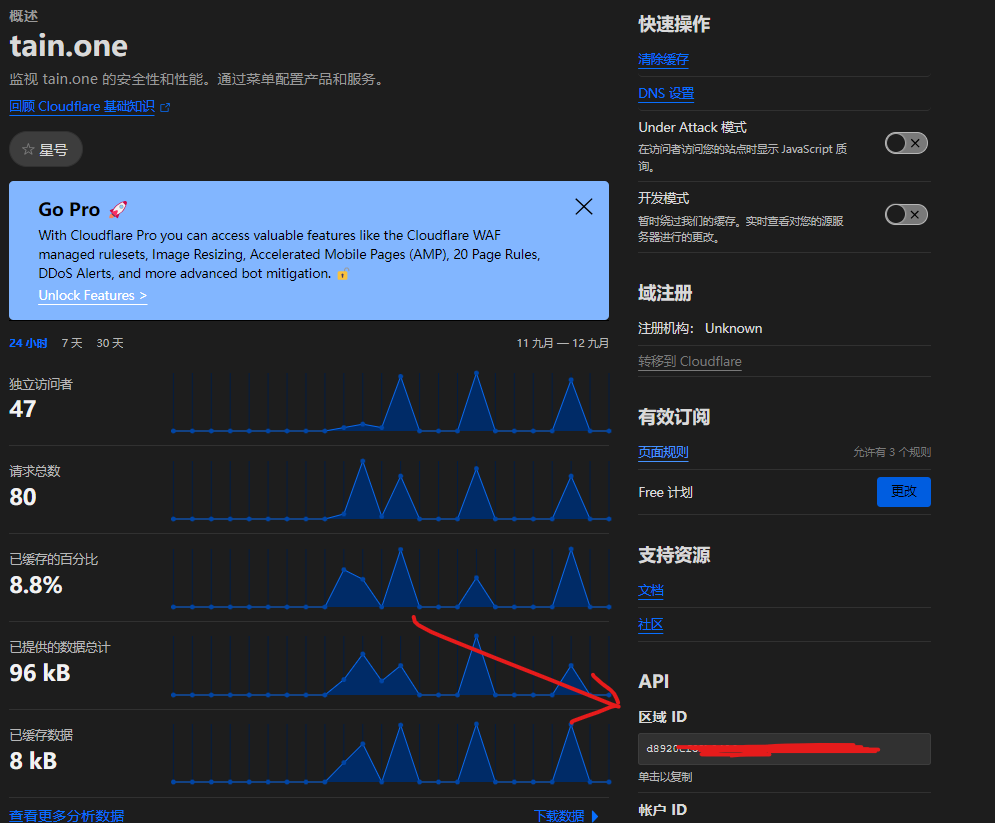Click the rocket icon next to Go Pro
Screen dimensions: 995x823
[118, 209]
